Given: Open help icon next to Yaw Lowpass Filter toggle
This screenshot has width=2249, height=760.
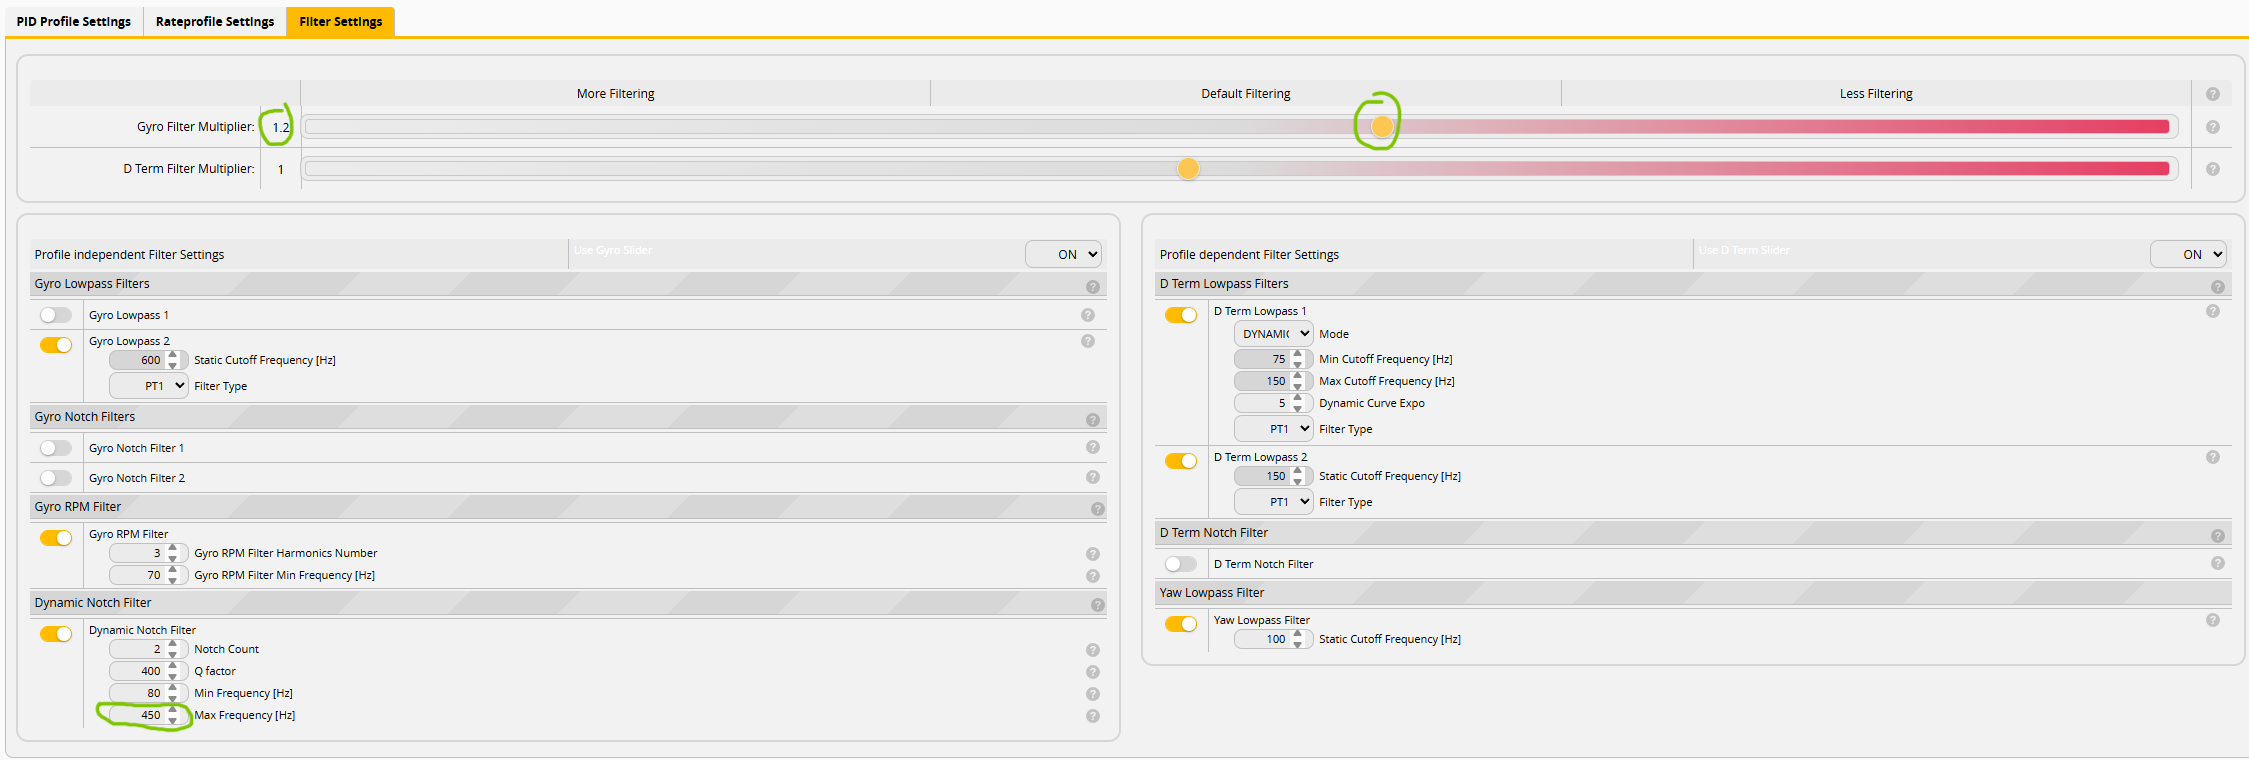Looking at the screenshot, I should (2212, 620).
